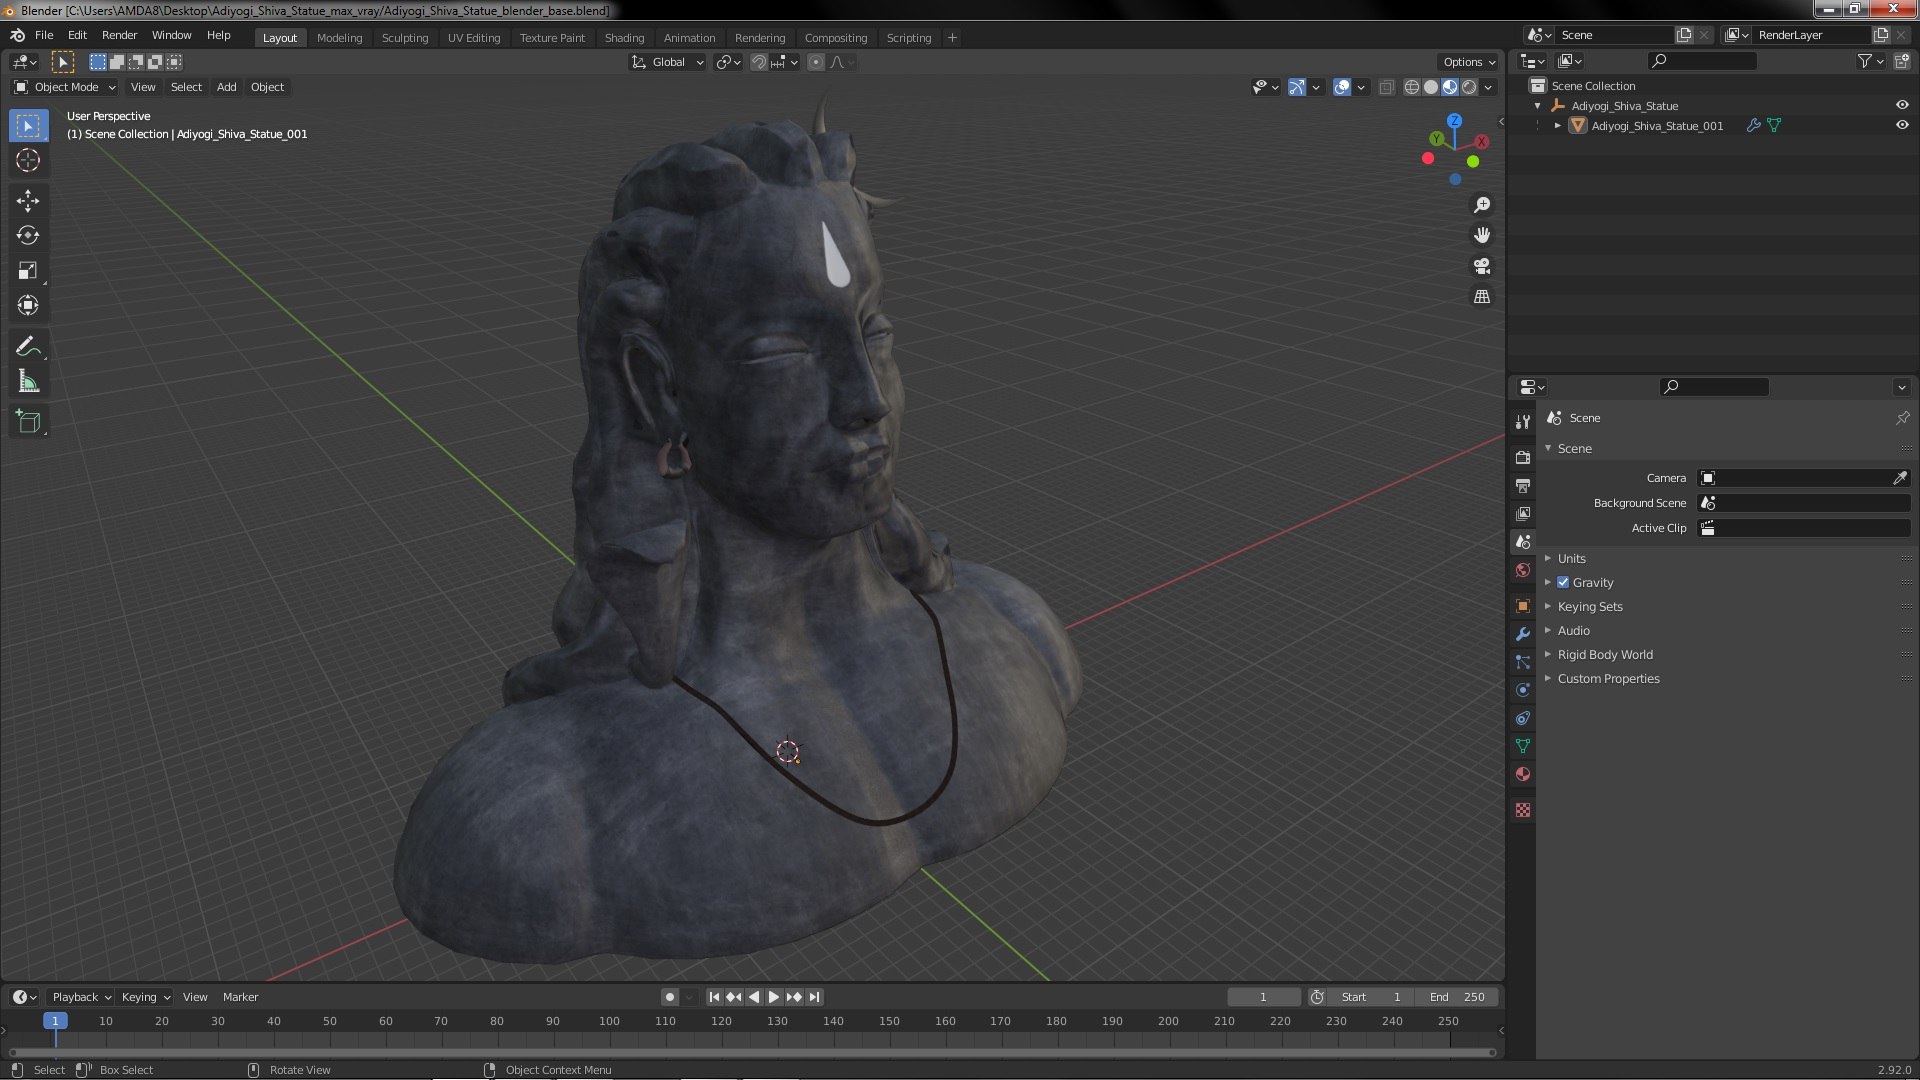The height and width of the screenshot is (1080, 1920).
Task: Switch to the Shading workspace tab
Action: [x=624, y=38]
